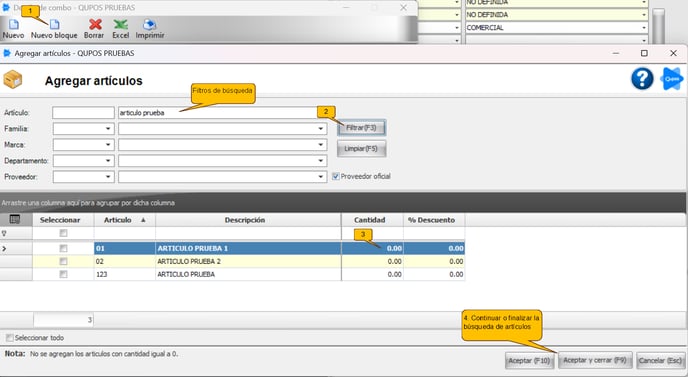Image resolution: width=688 pixels, height=377 pixels.
Task: Click the 'articulo prueba' search text field
Action: coord(222,113)
